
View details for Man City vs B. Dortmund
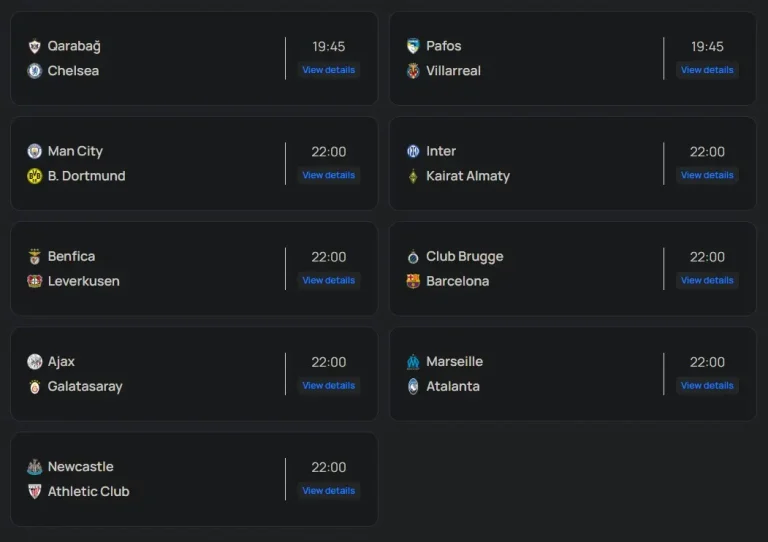click(x=328, y=175)
